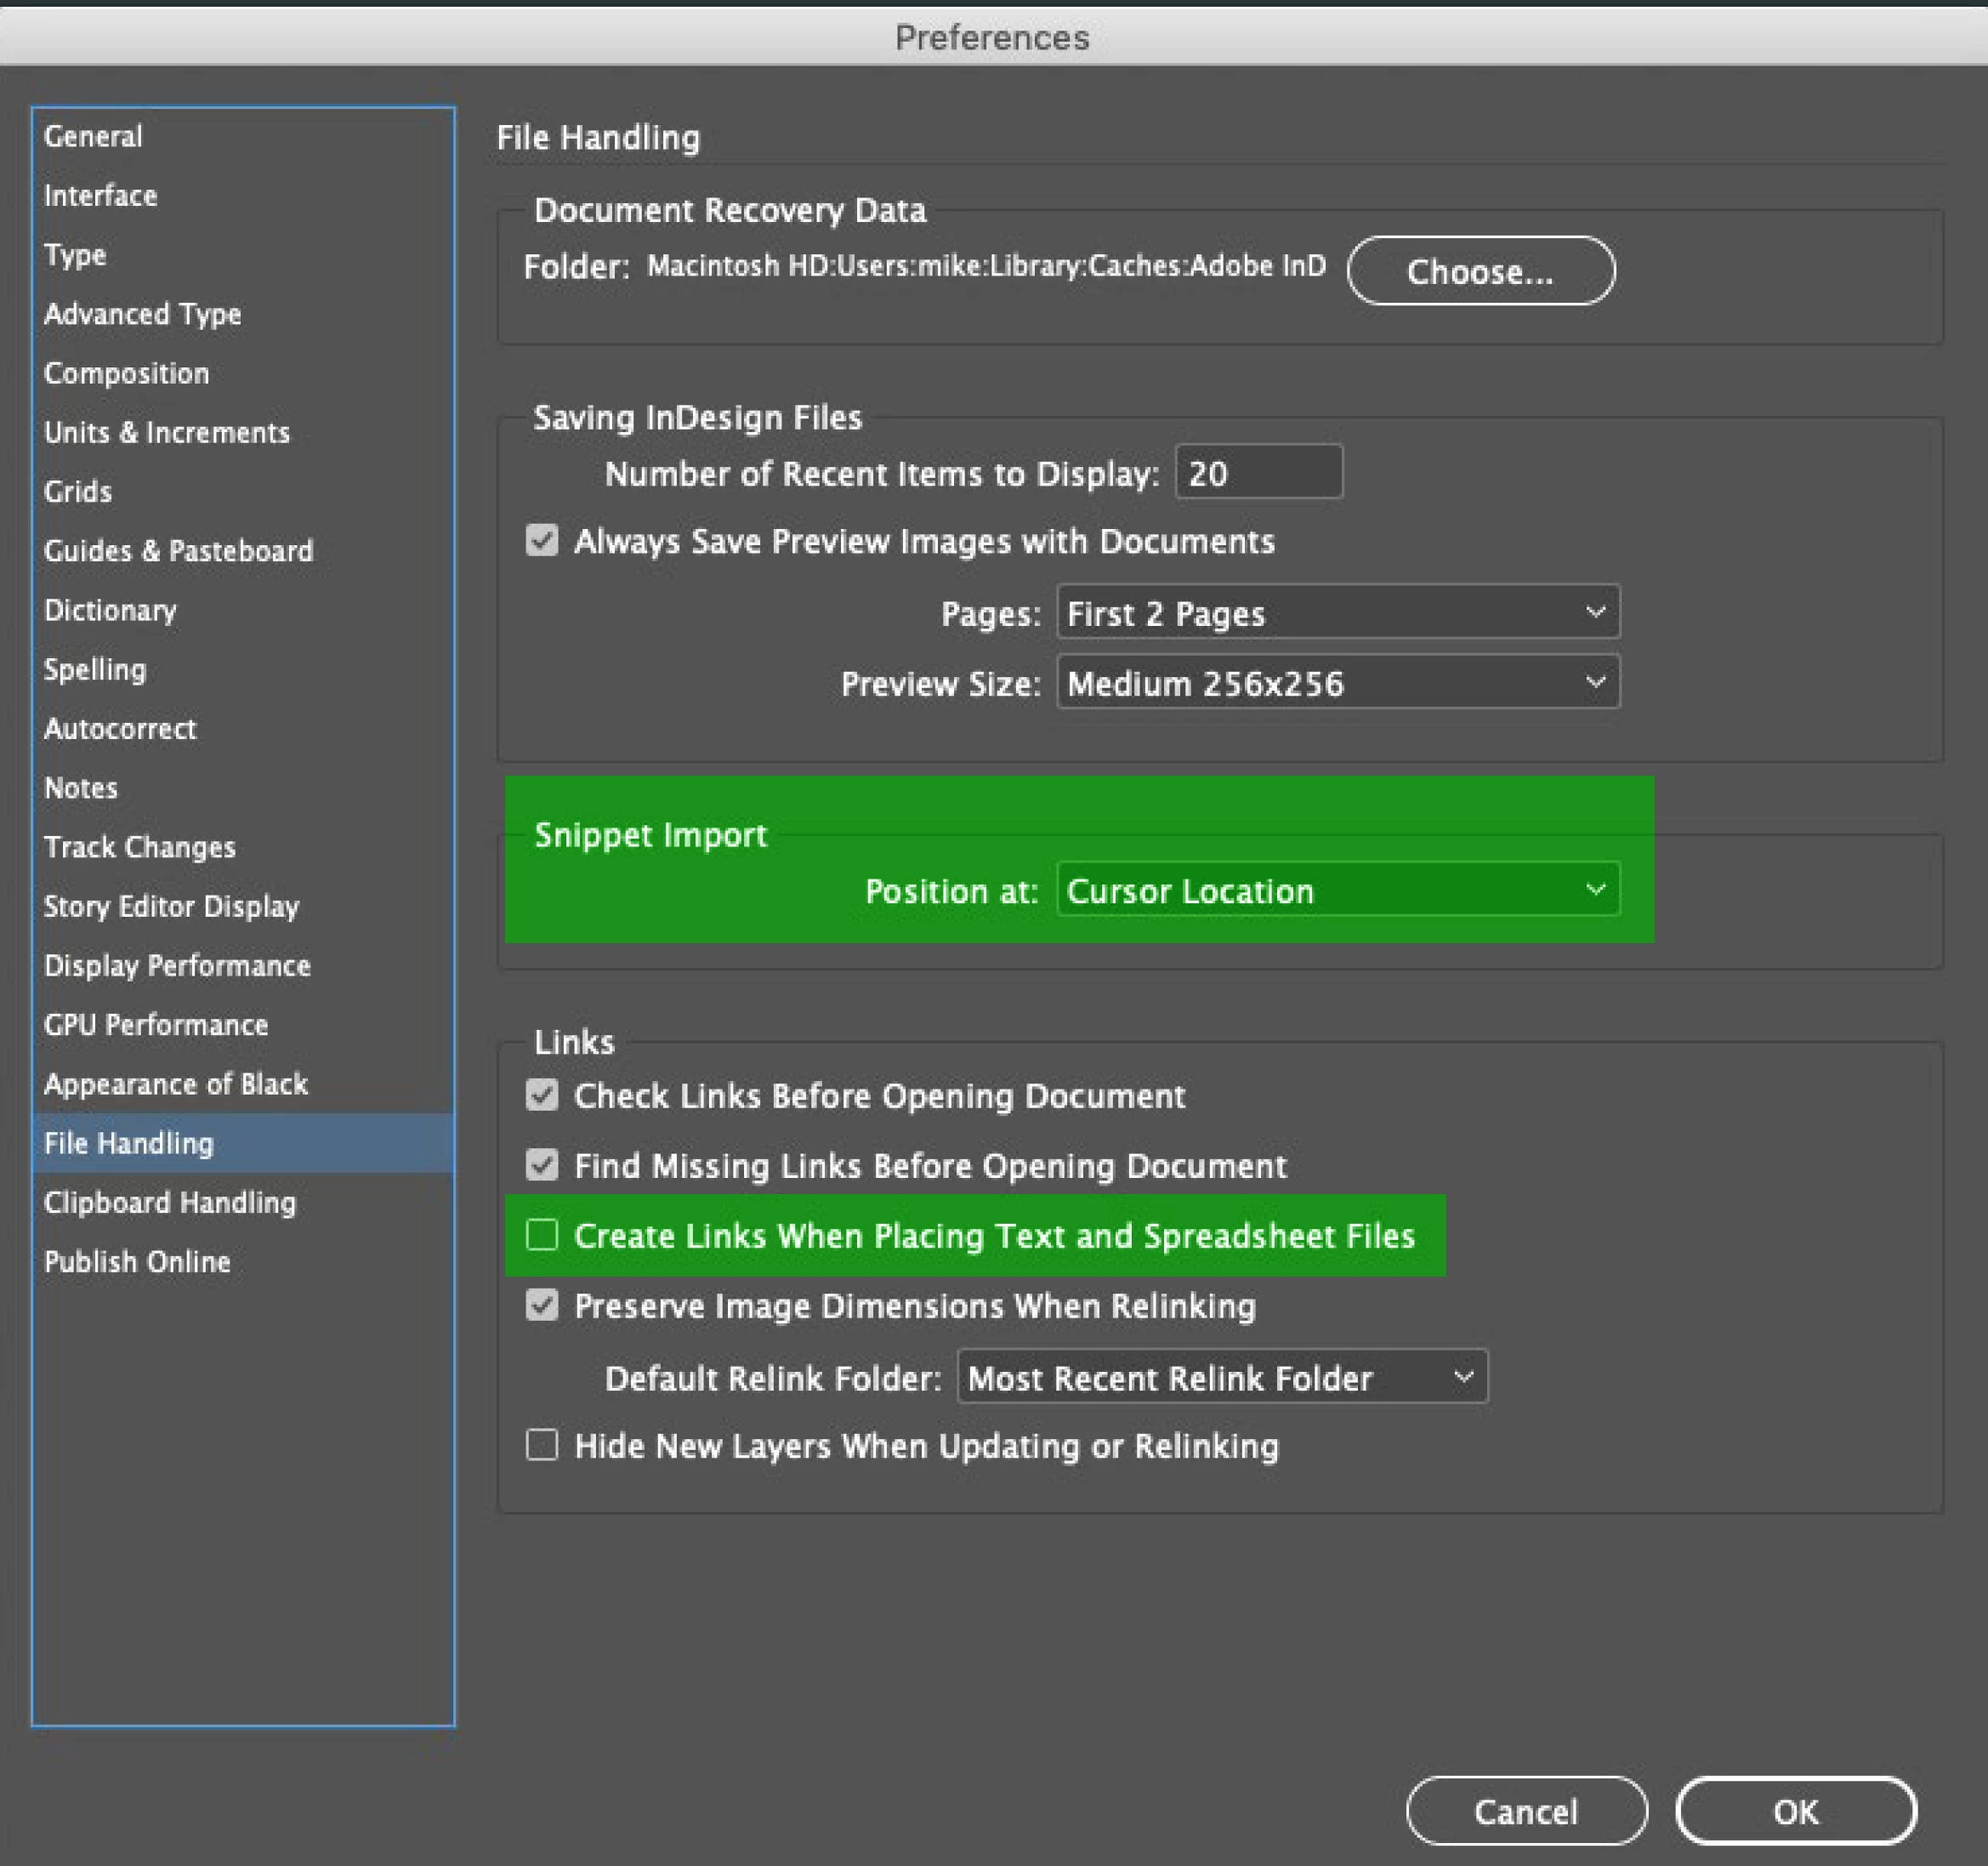Click the Number of Recent Items field
The width and height of the screenshot is (1988, 1866).
tap(1257, 472)
